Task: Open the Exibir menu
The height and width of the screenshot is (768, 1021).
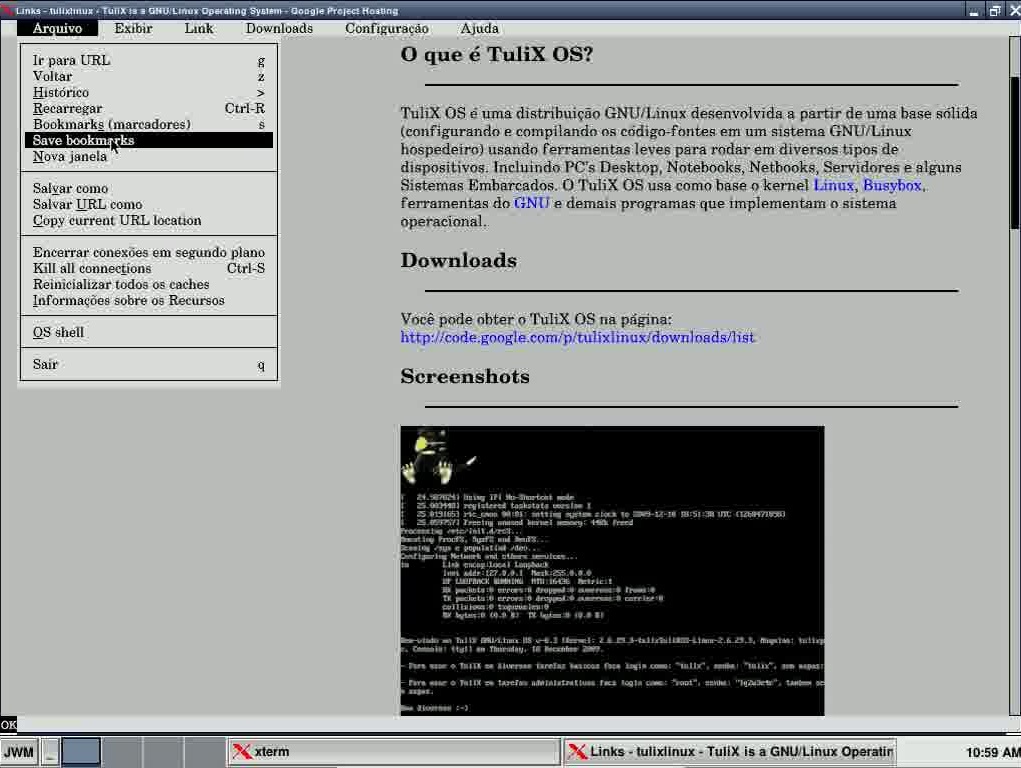Action: [x=133, y=29]
